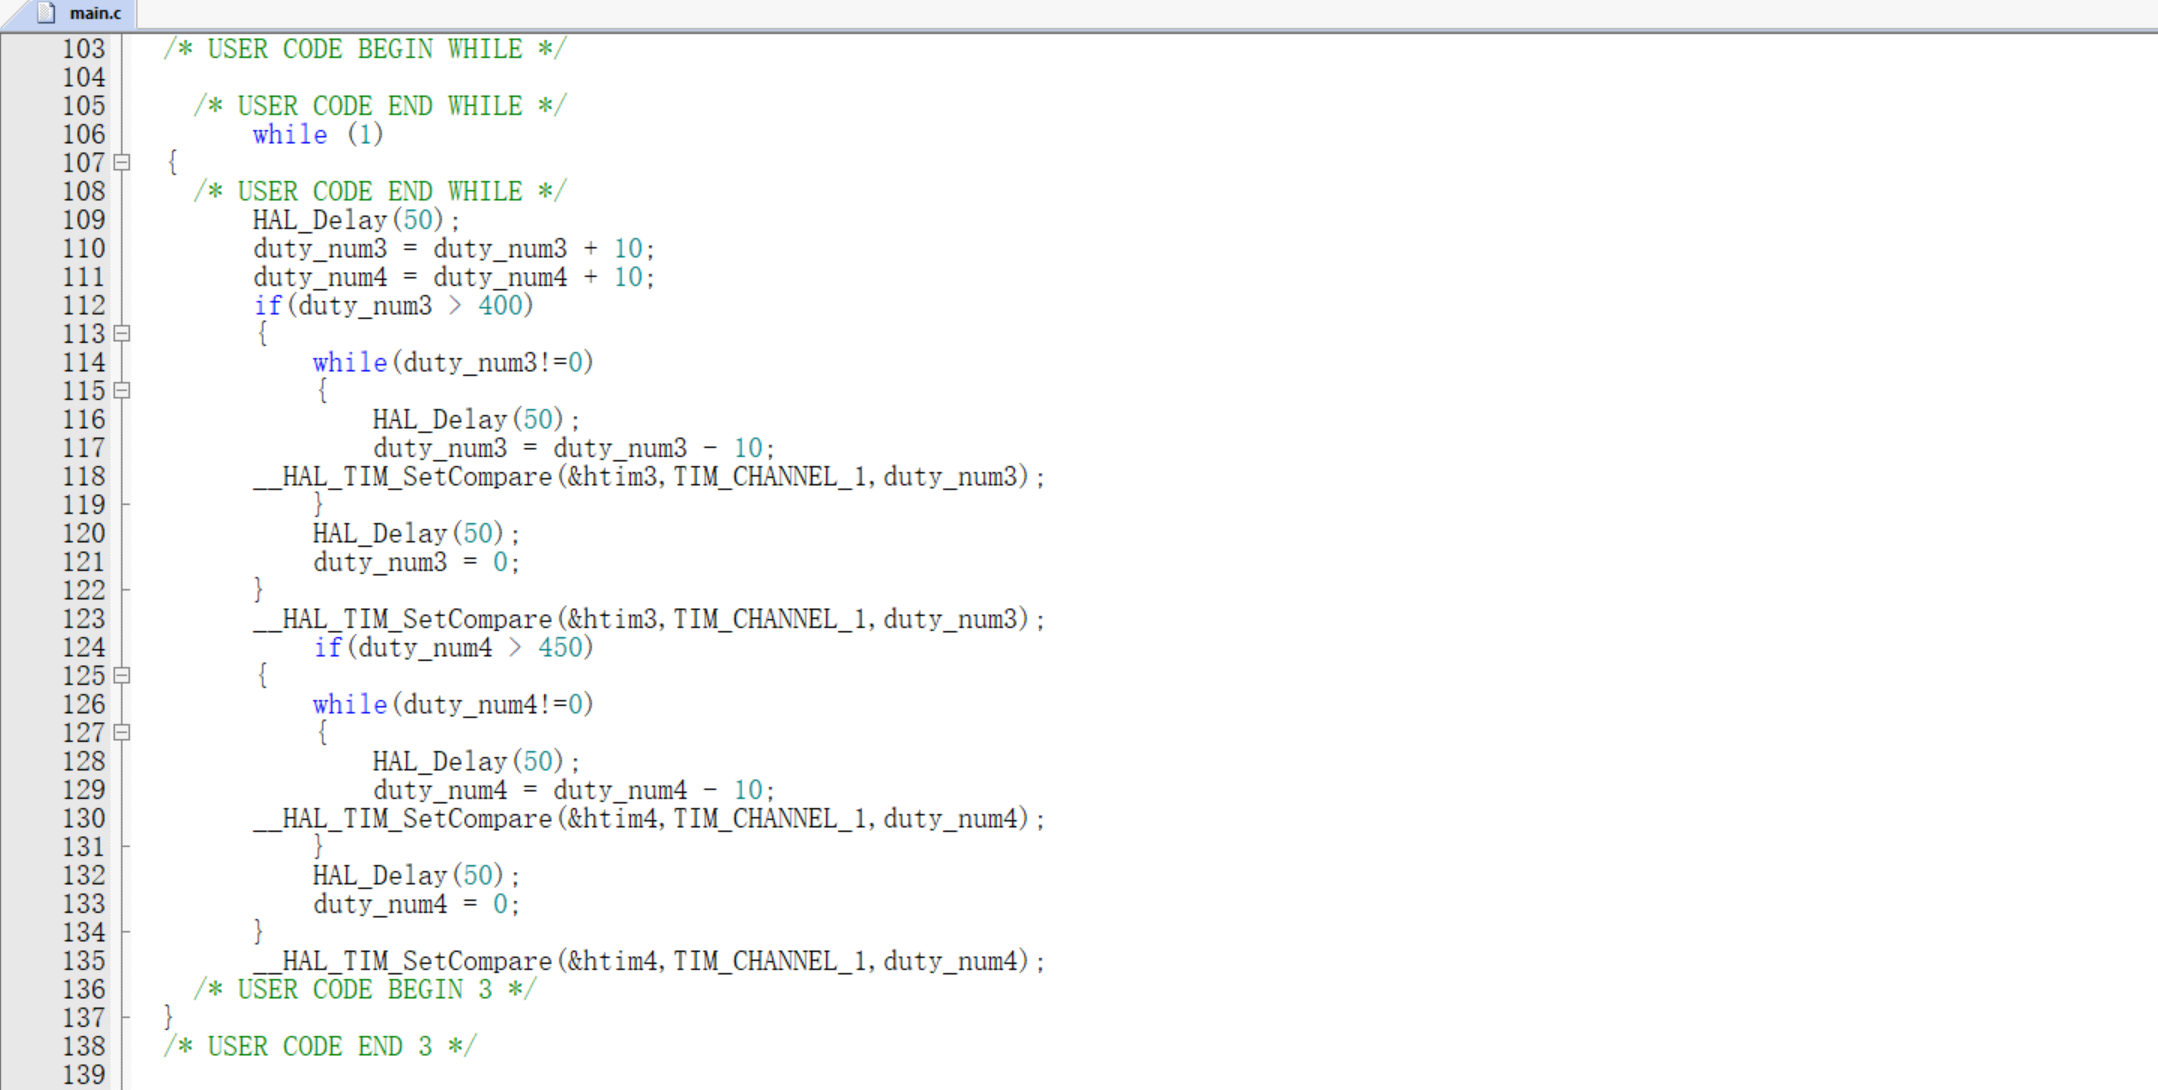Click __HAL_TIM_SetCompare htim4 call on line 135
Screen dimensions: 2158x1090
point(649,961)
